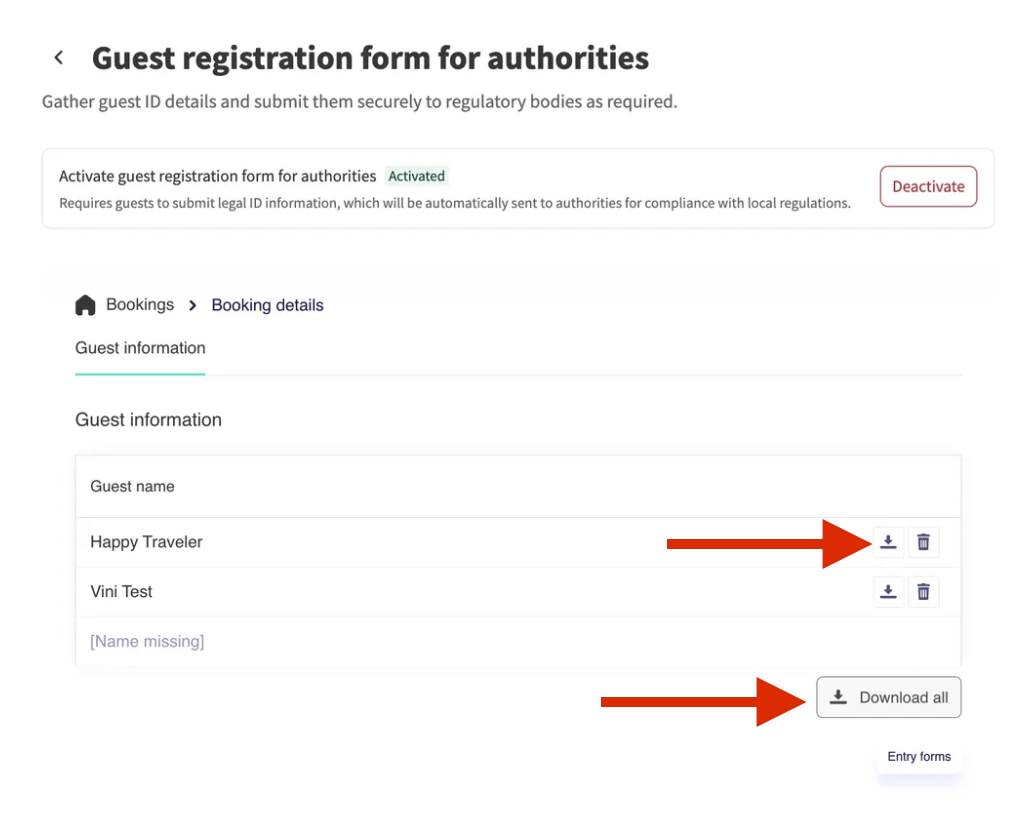Deactivate the guest registration form

[928, 186]
